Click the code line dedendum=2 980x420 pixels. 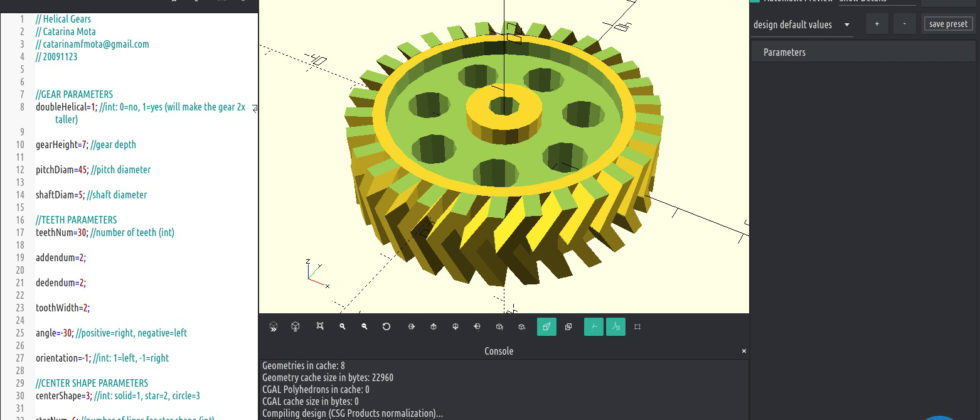[x=61, y=282]
